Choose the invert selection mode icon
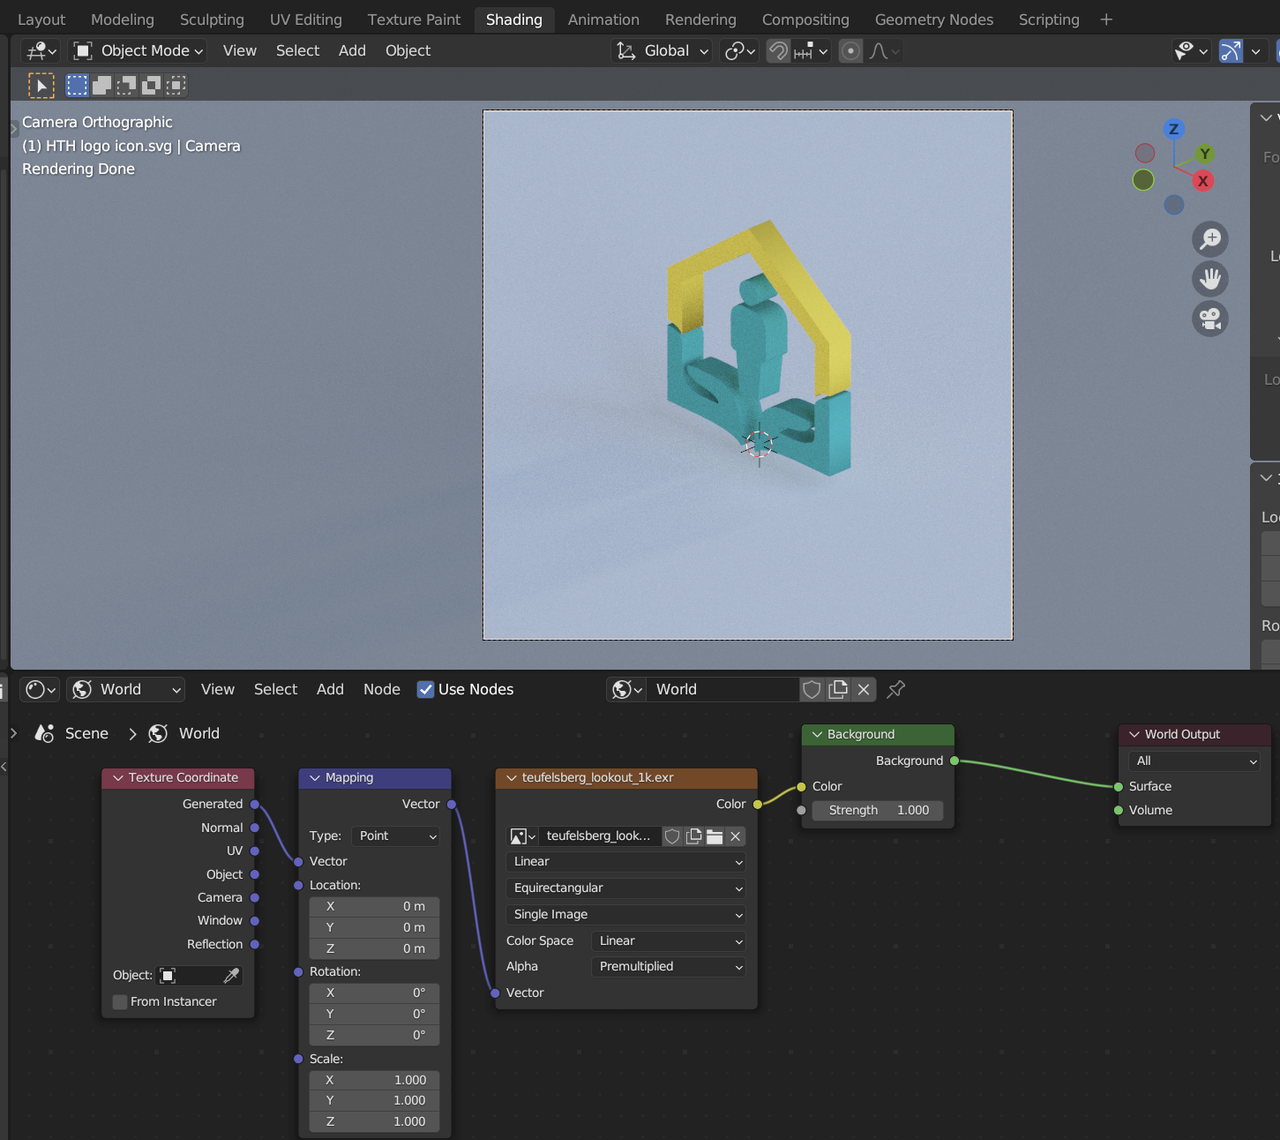 point(151,86)
